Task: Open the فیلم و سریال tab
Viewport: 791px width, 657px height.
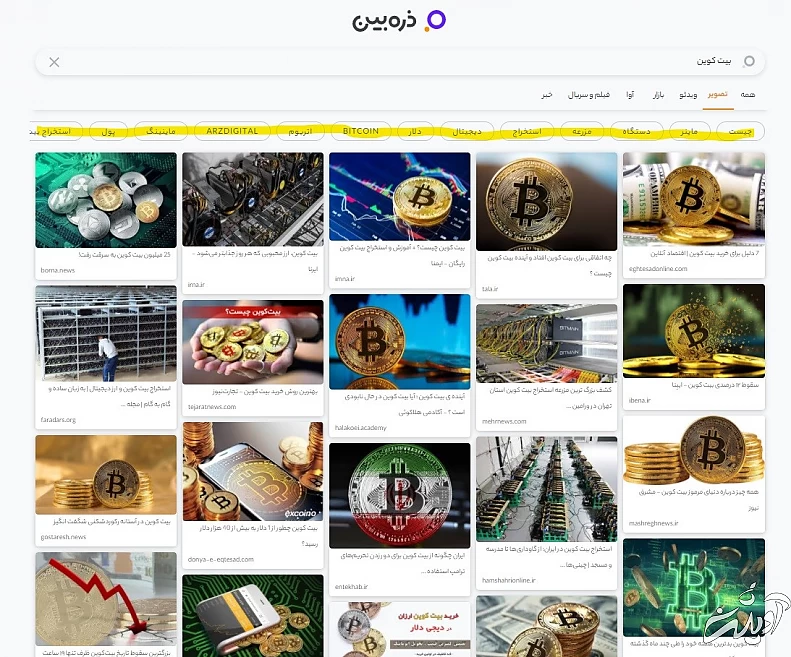Action: 589,94
